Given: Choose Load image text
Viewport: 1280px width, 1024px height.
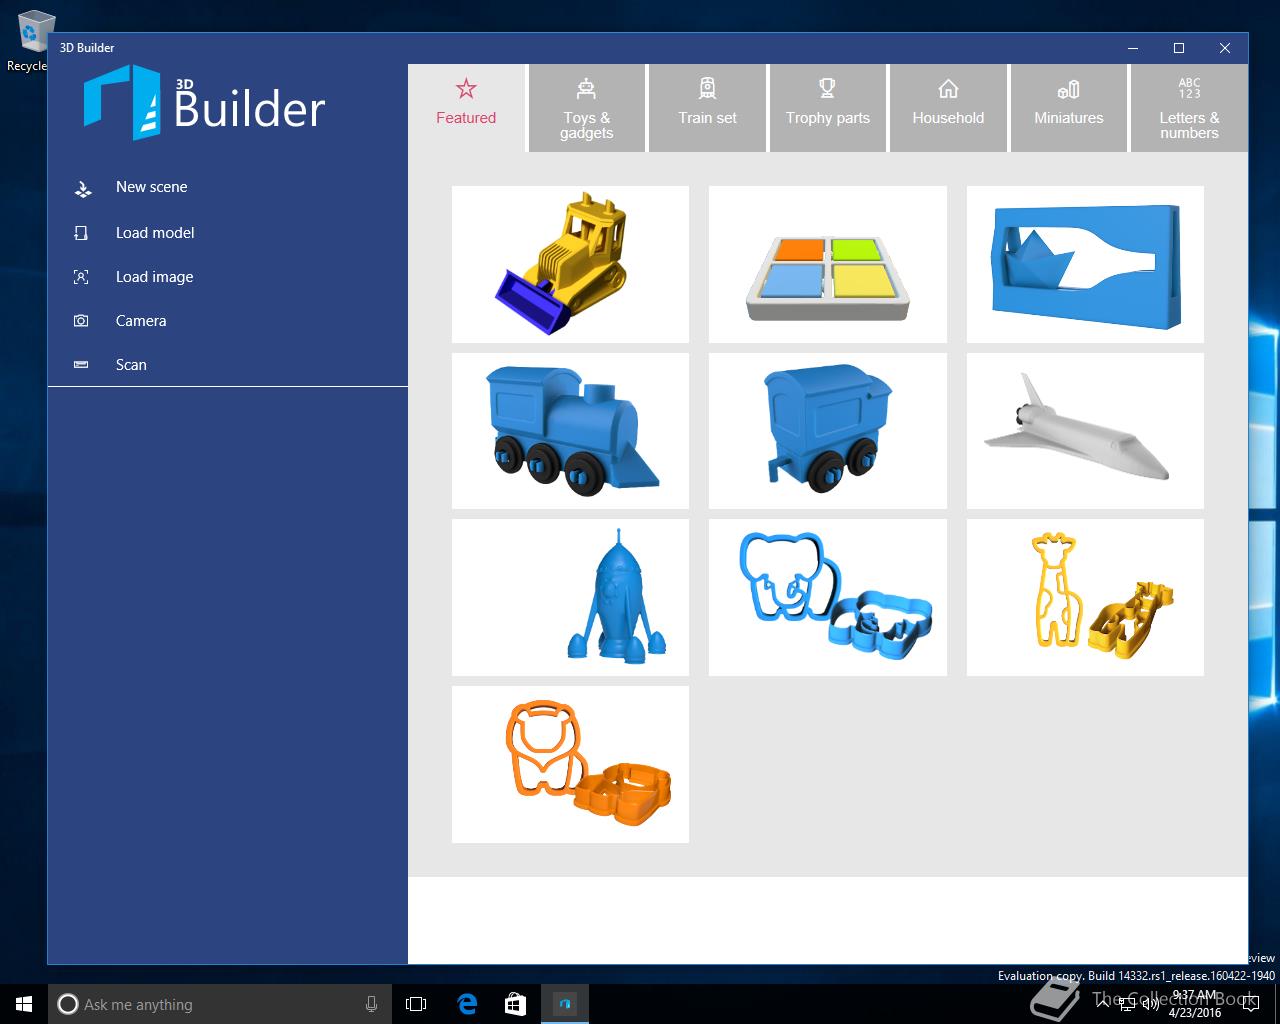Looking at the screenshot, I should pyautogui.click(x=155, y=277).
